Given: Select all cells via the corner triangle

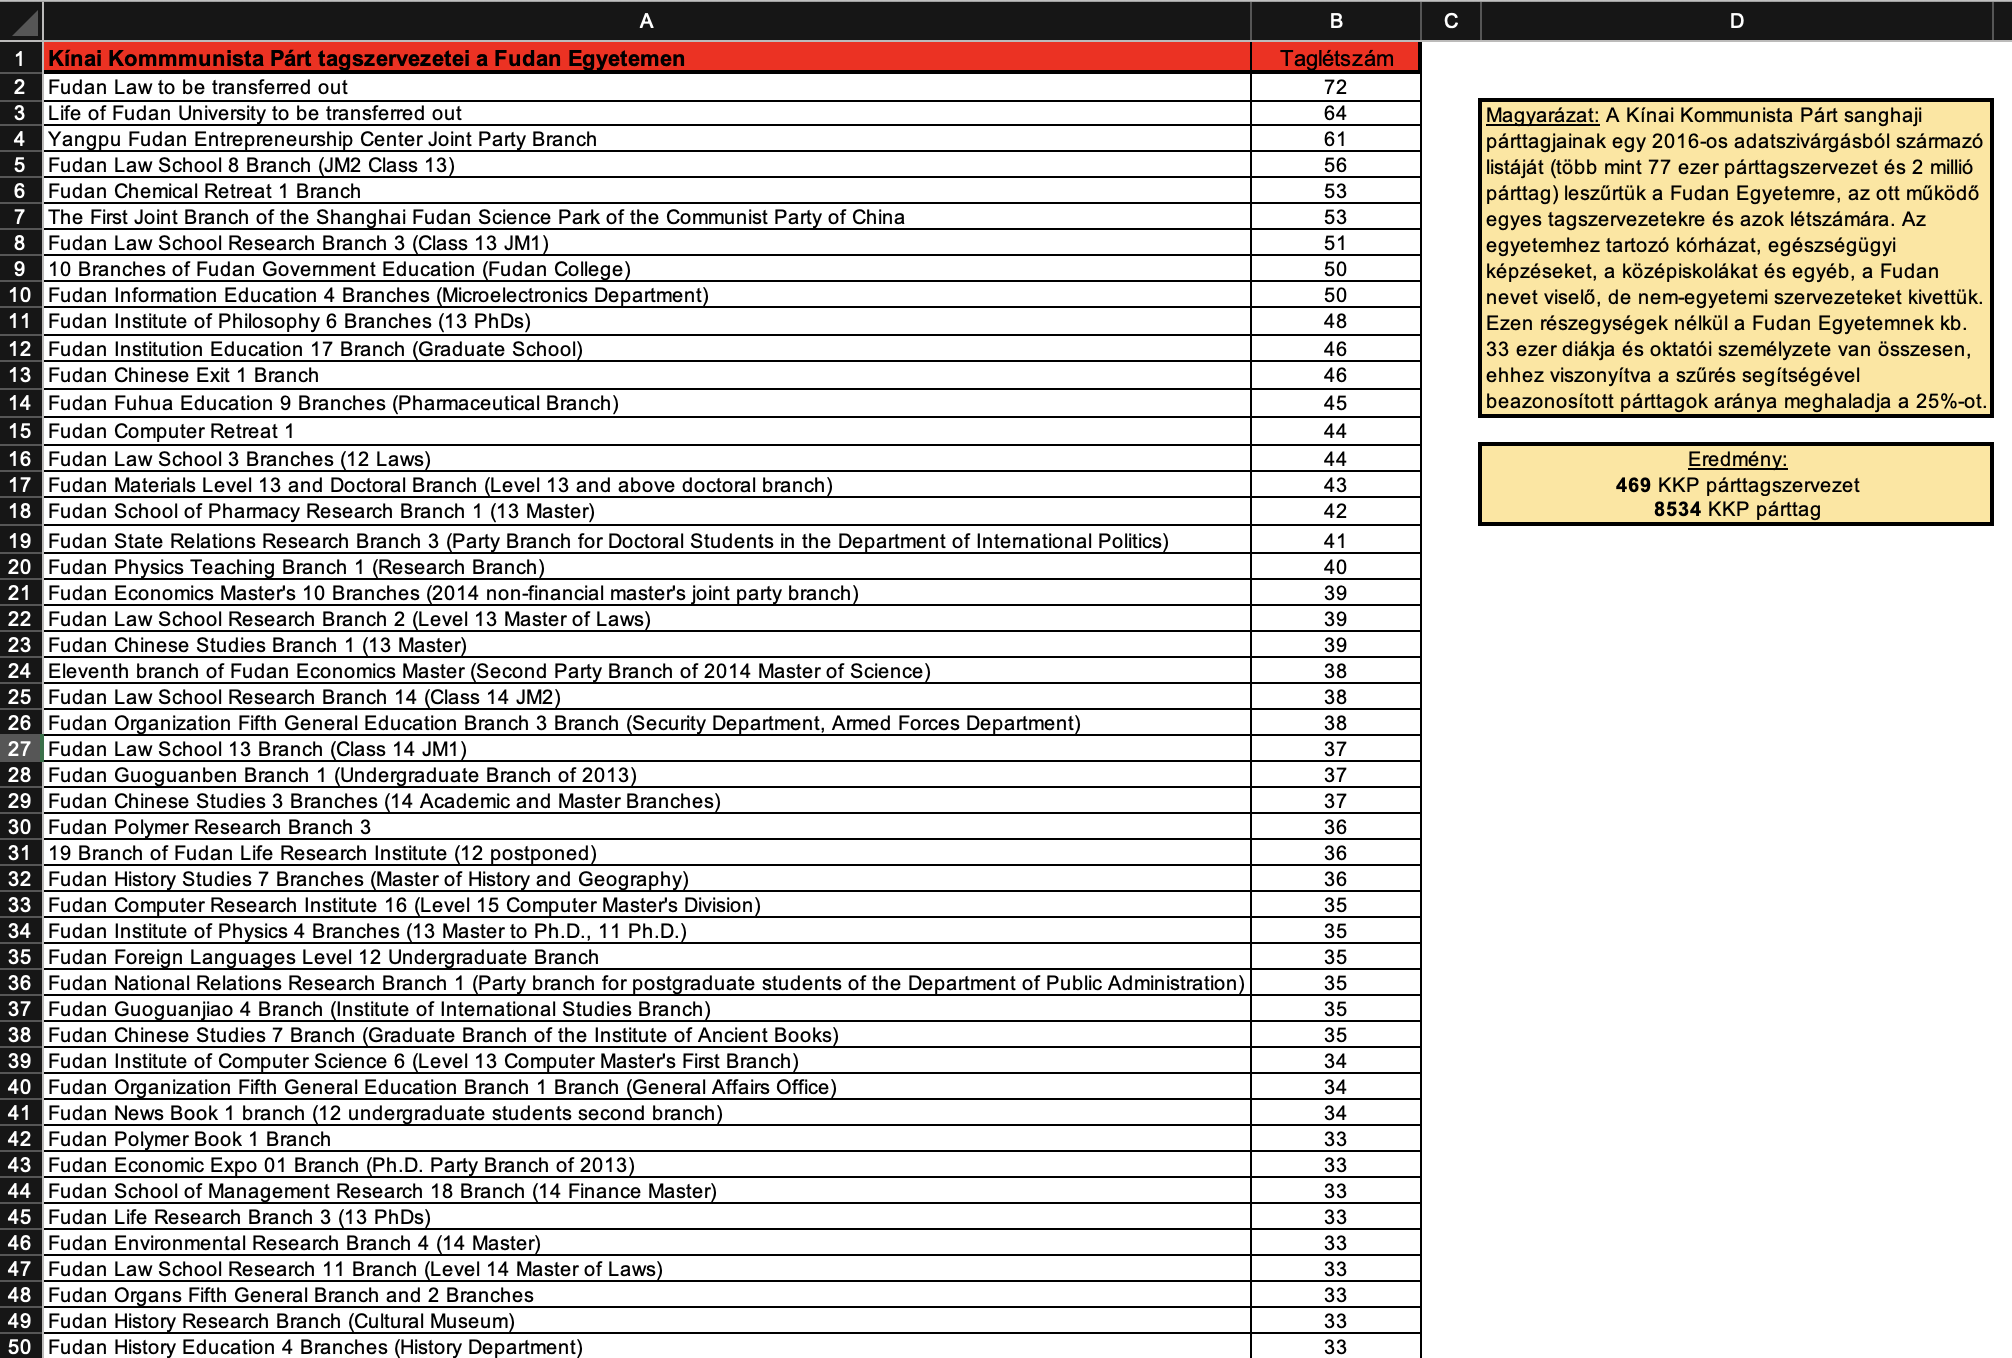Looking at the screenshot, I should (21, 21).
